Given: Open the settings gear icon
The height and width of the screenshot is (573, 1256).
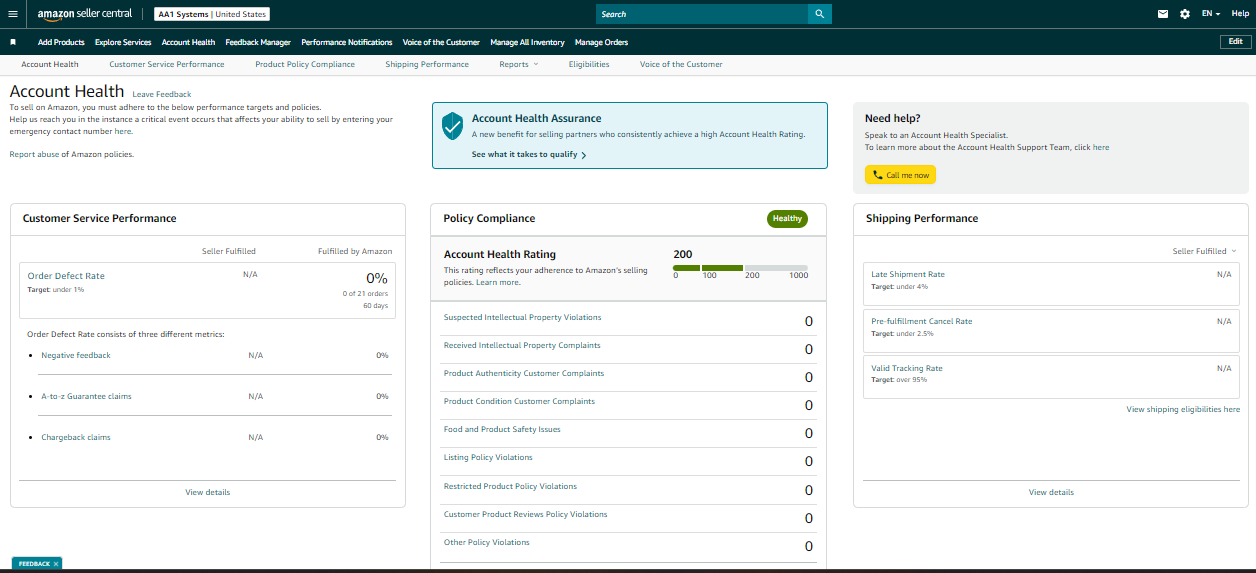Looking at the screenshot, I should click(1185, 14).
